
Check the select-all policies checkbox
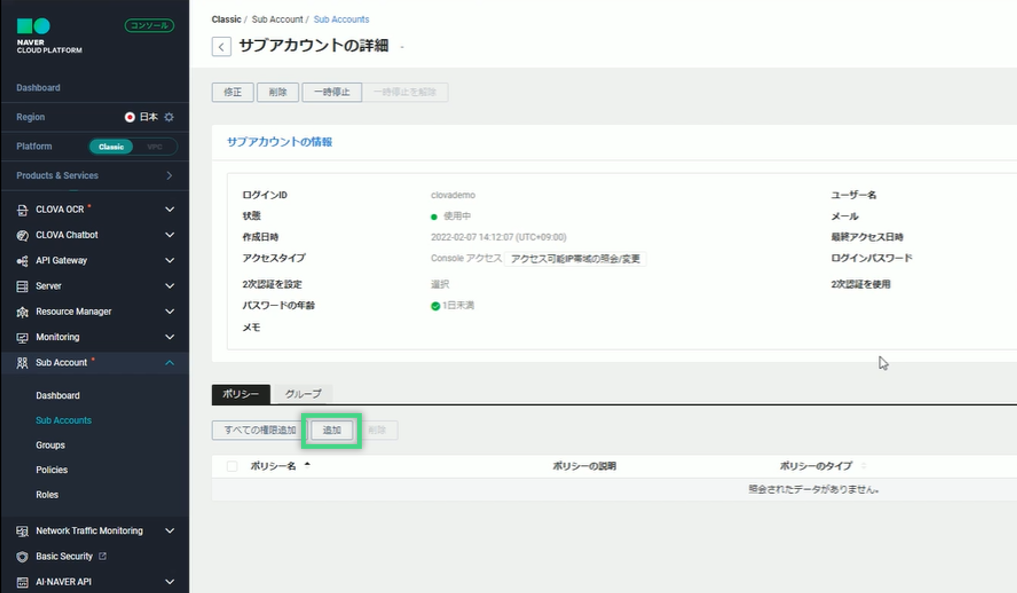(233, 466)
